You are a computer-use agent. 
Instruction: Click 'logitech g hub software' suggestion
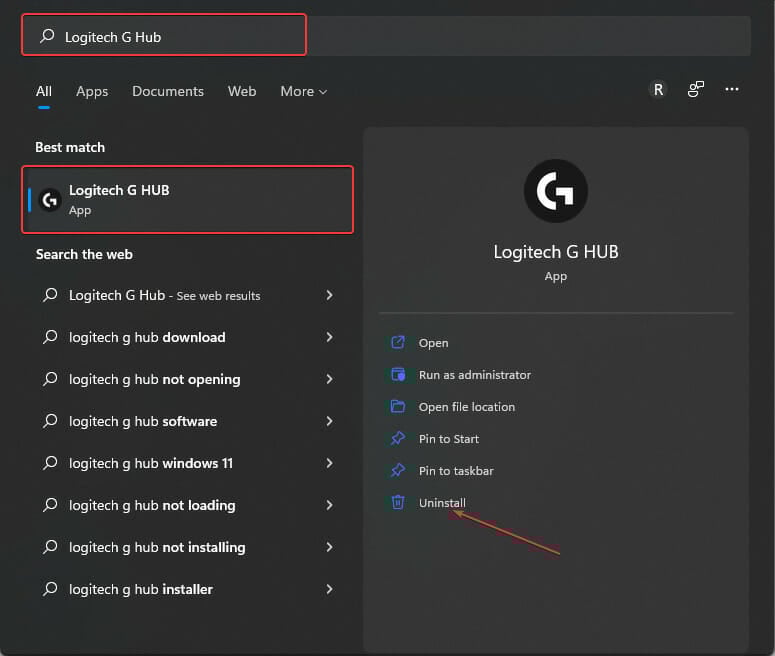coord(188,421)
